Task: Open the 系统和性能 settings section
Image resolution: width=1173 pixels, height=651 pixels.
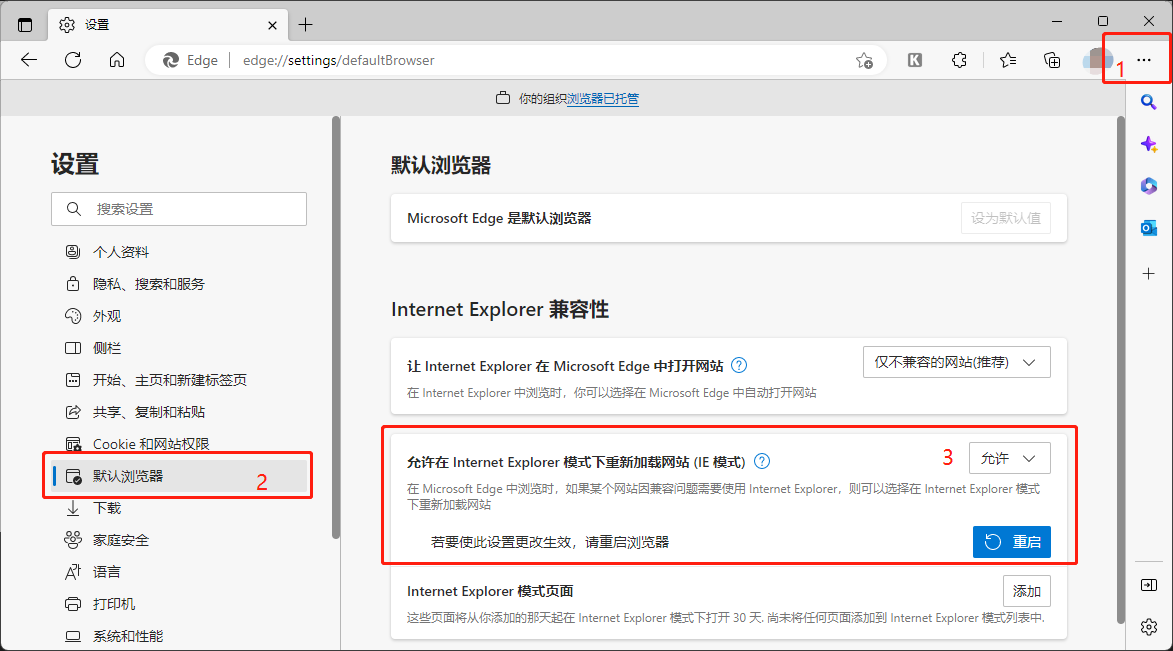Action: click(x=127, y=637)
